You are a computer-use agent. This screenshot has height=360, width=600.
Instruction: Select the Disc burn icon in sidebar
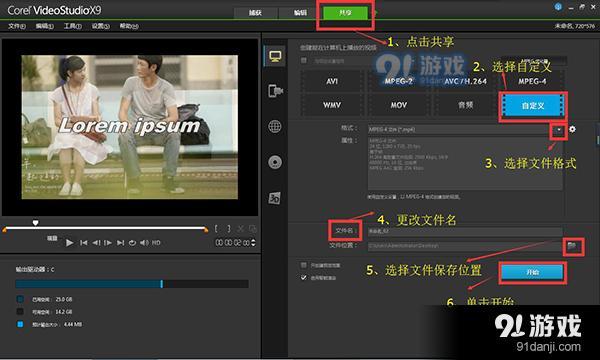point(275,162)
